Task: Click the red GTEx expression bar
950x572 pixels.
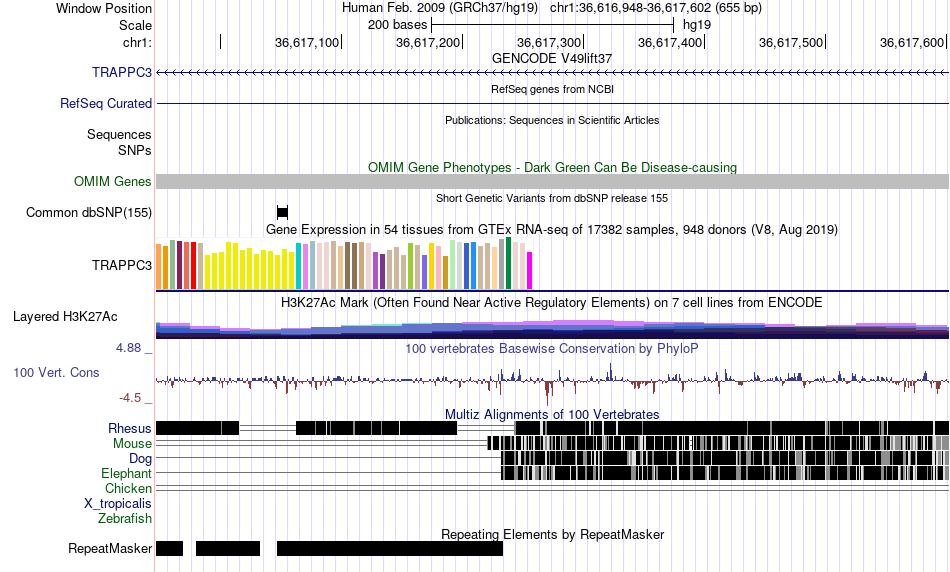Action: coord(193,265)
